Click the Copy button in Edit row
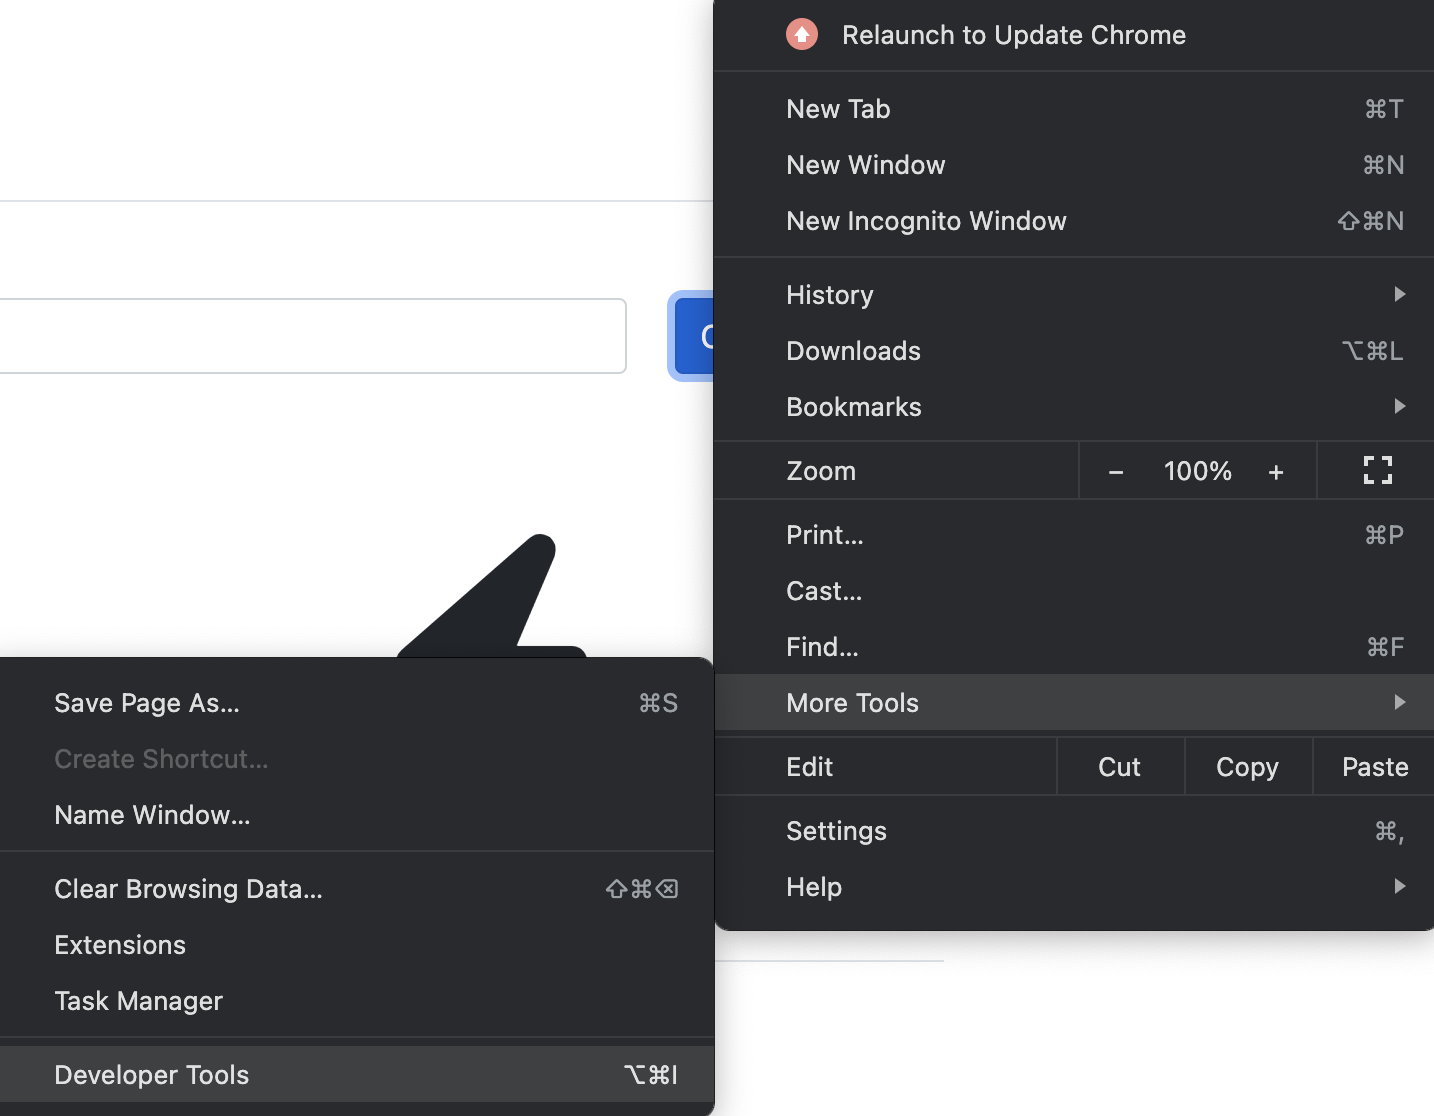Screen dimensions: 1434x1116 tap(1248, 767)
